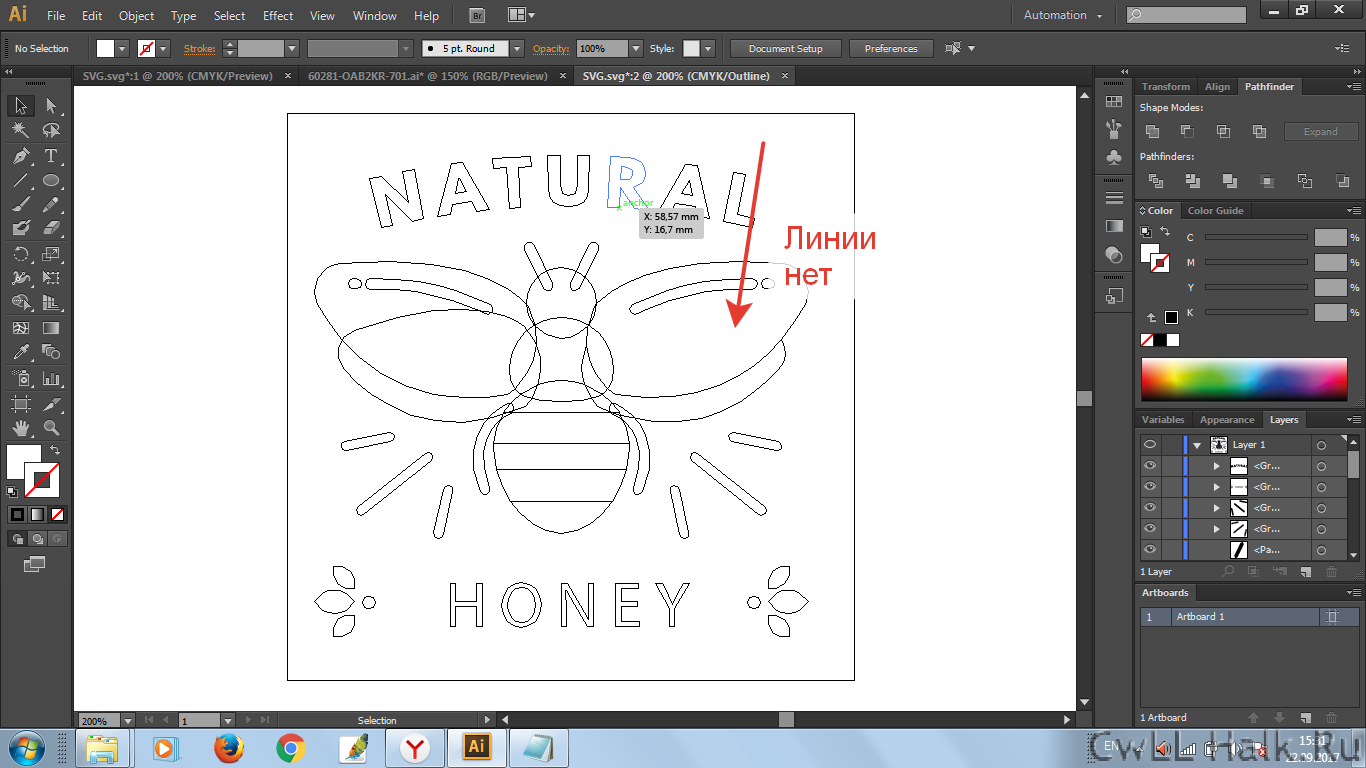
Task: Select the Gradient tool
Action: [51, 328]
